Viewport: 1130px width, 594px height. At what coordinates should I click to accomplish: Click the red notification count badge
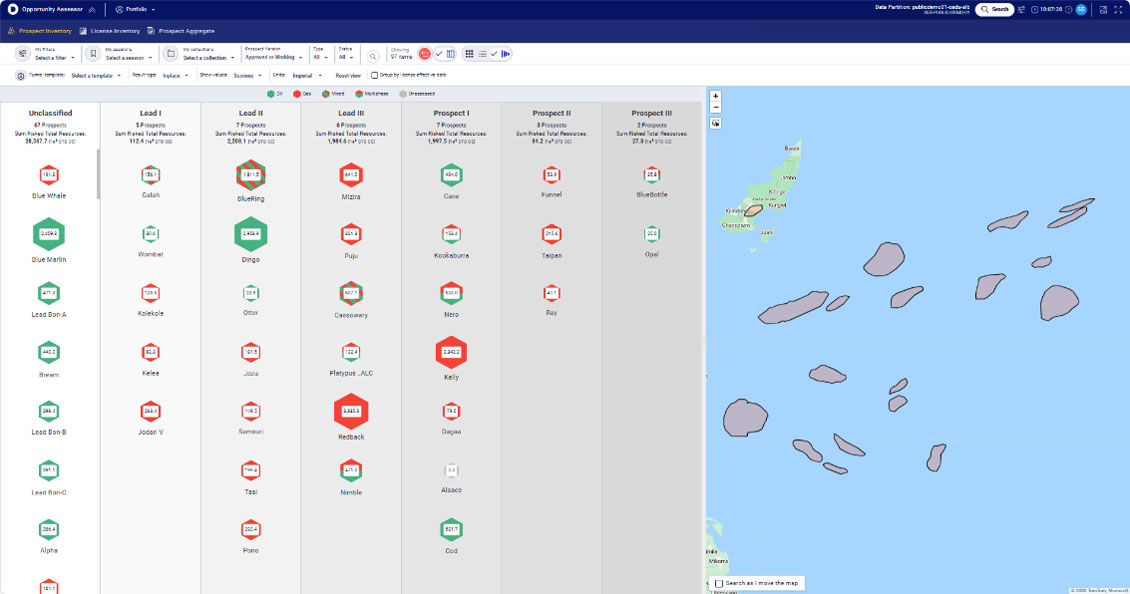425,54
